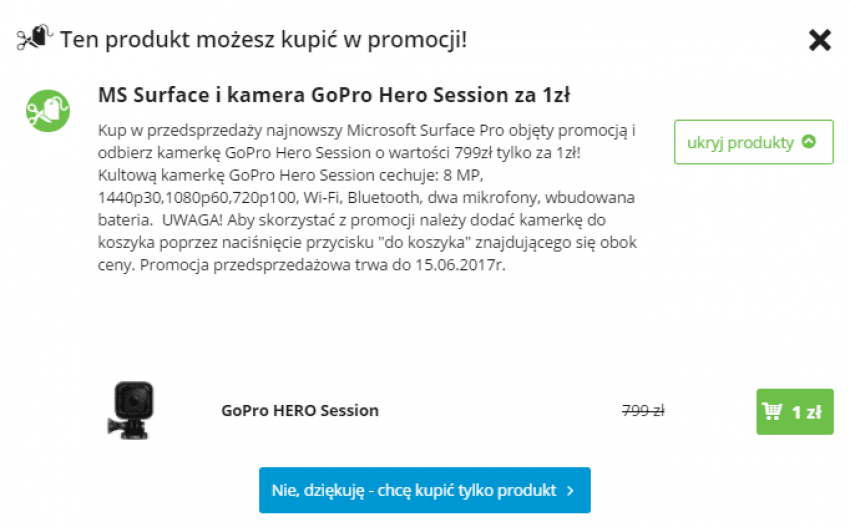This screenshot has width=850, height=527.
Task: Click the Kup w przedsprzedaży description line
Action: tap(366, 130)
